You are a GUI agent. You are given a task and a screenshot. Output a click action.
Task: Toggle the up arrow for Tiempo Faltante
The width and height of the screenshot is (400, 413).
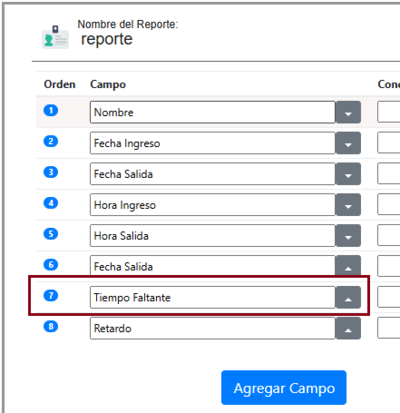[x=348, y=297]
